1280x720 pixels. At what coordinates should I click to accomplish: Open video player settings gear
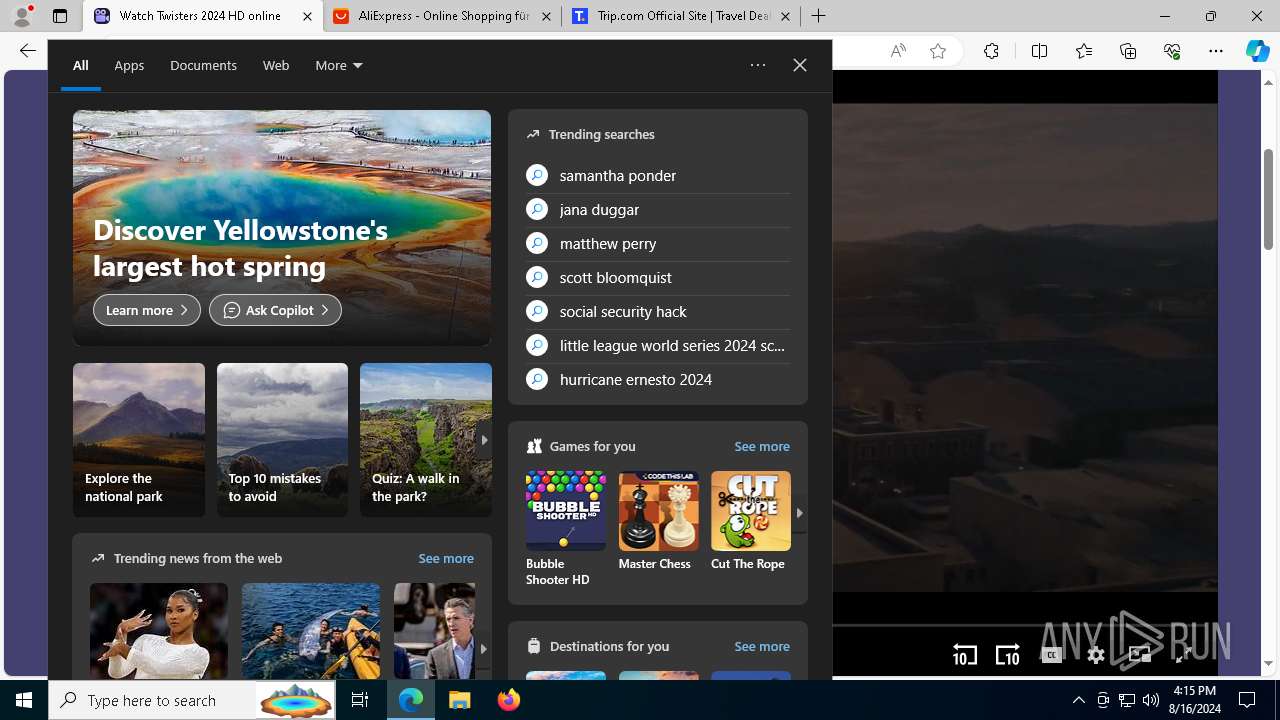pos(1096,656)
